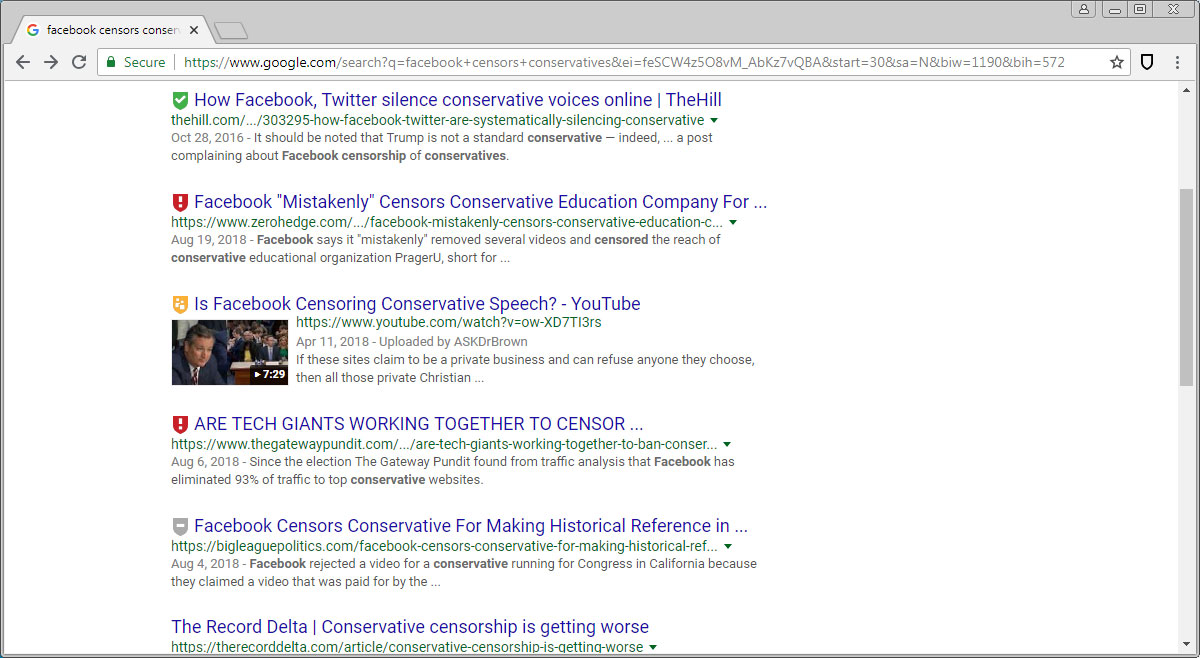1200x658 pixels.
Task: Open the shield extension icon in toolbar
Action: 1147,62
